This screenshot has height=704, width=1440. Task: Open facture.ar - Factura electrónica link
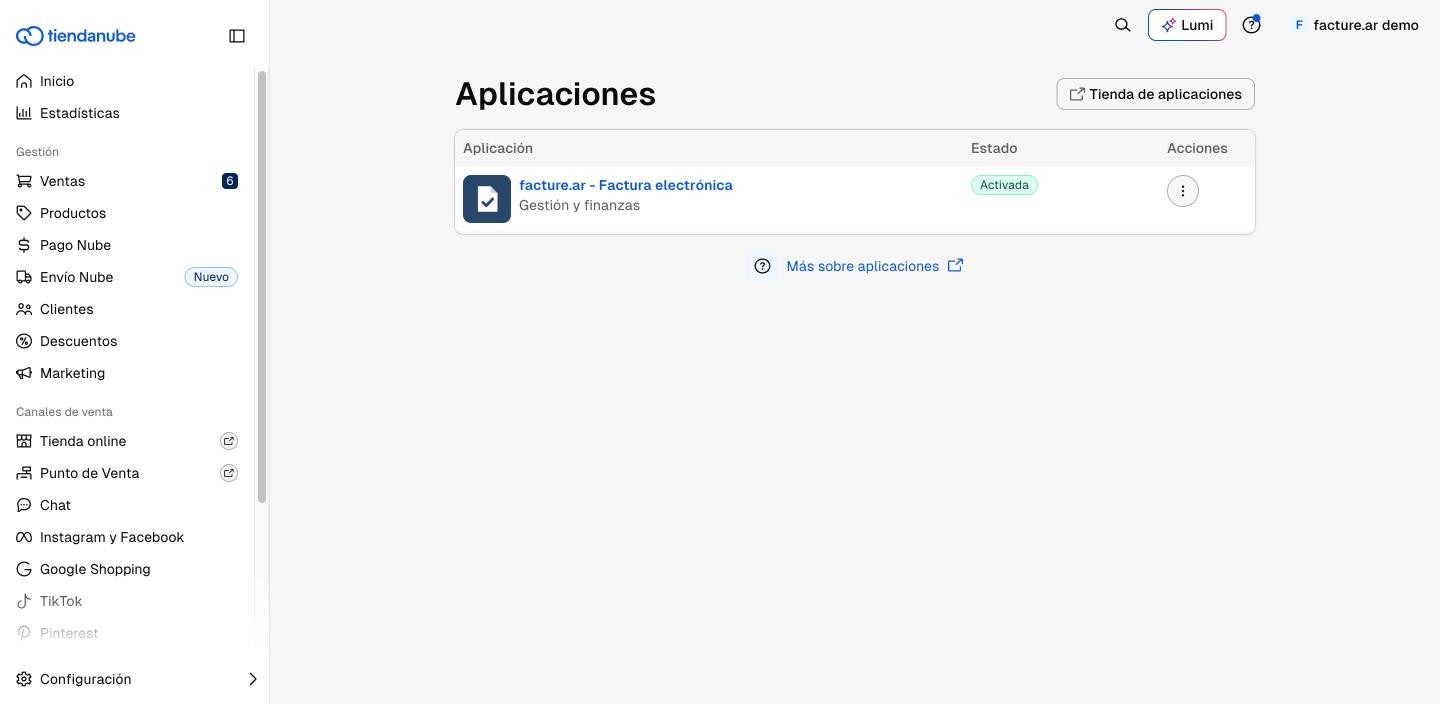coord(626,185)
